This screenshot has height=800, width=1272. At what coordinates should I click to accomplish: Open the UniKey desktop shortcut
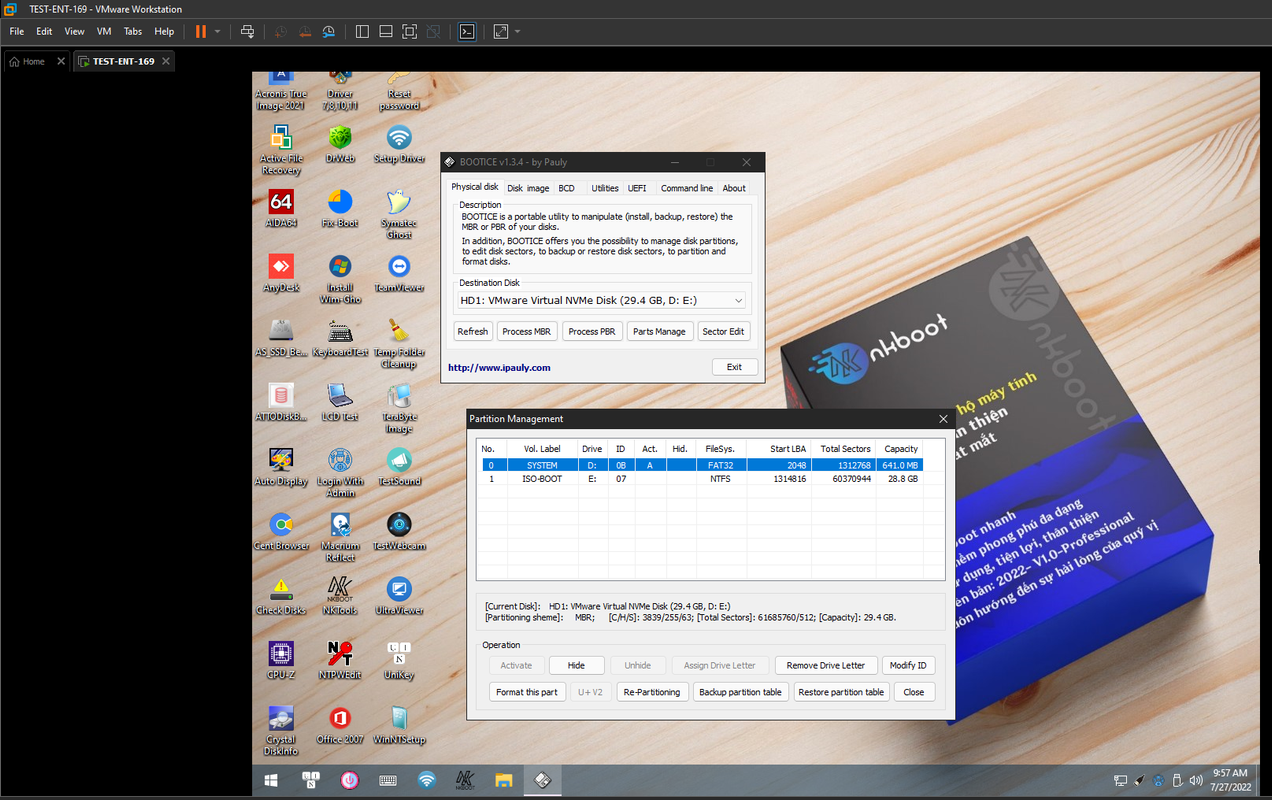coord(399,659)
